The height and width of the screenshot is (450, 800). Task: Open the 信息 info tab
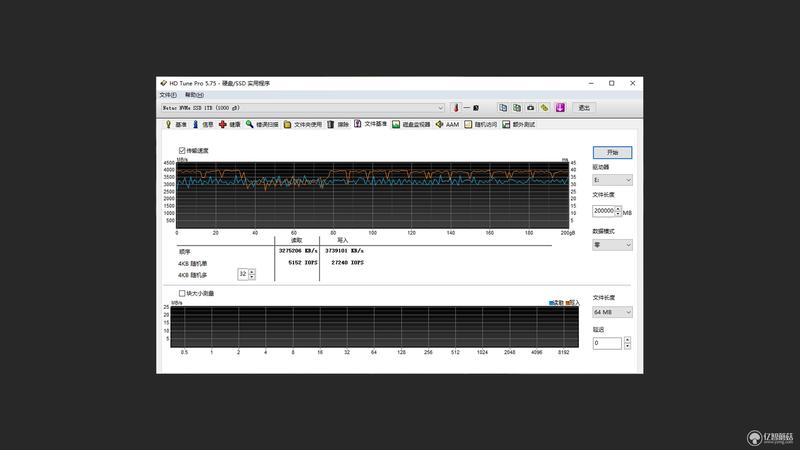tap(203, 124)
